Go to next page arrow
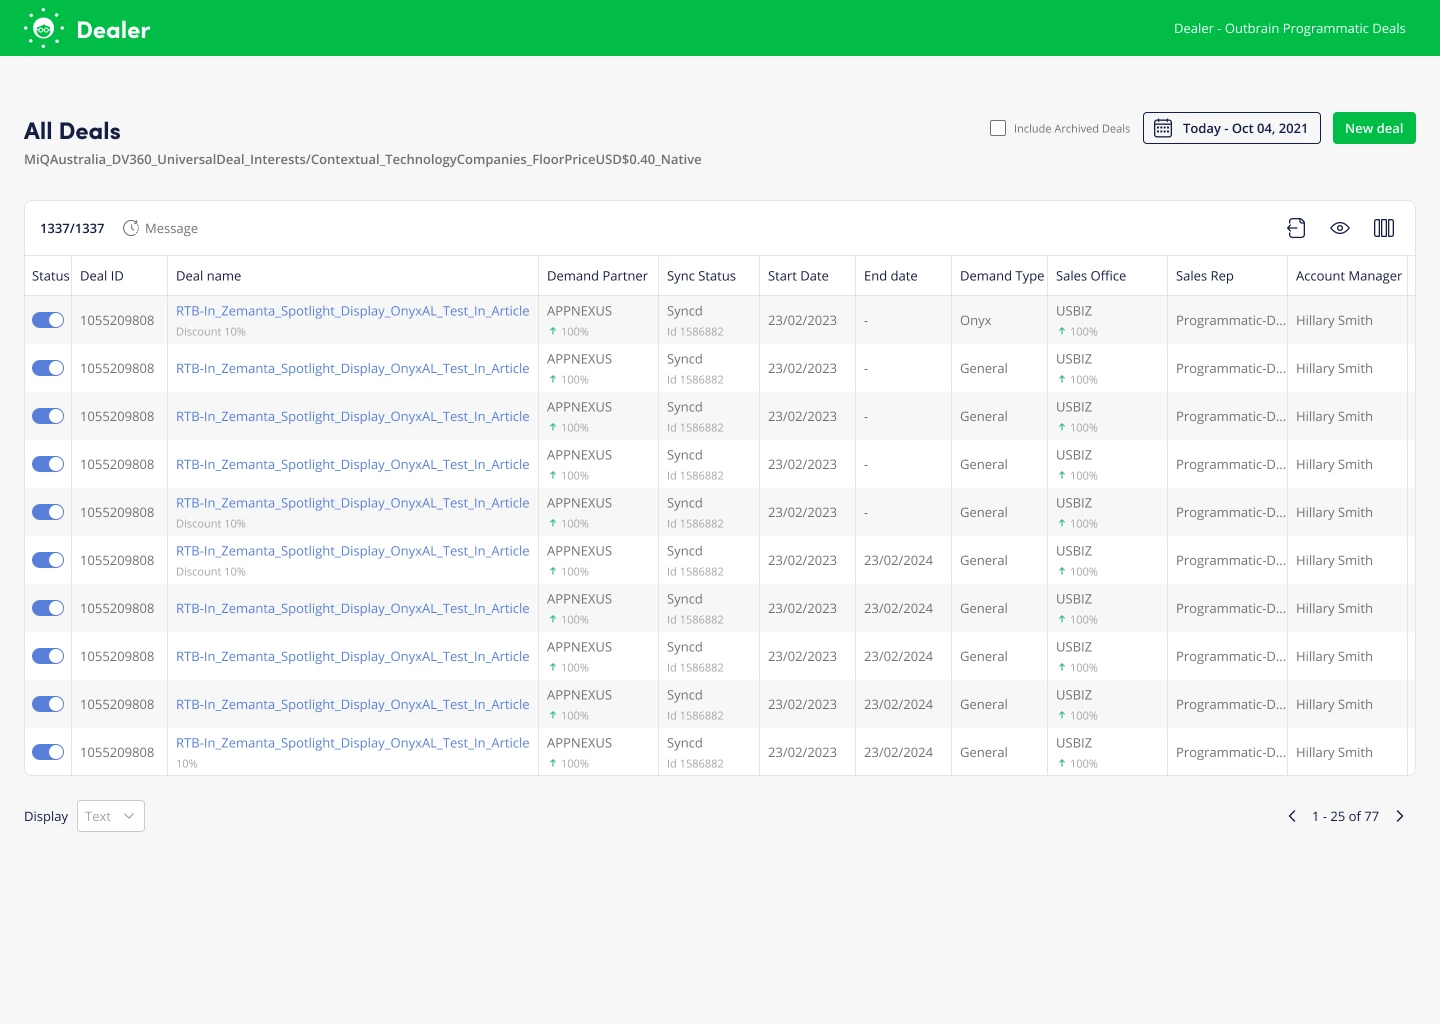 1400,816
